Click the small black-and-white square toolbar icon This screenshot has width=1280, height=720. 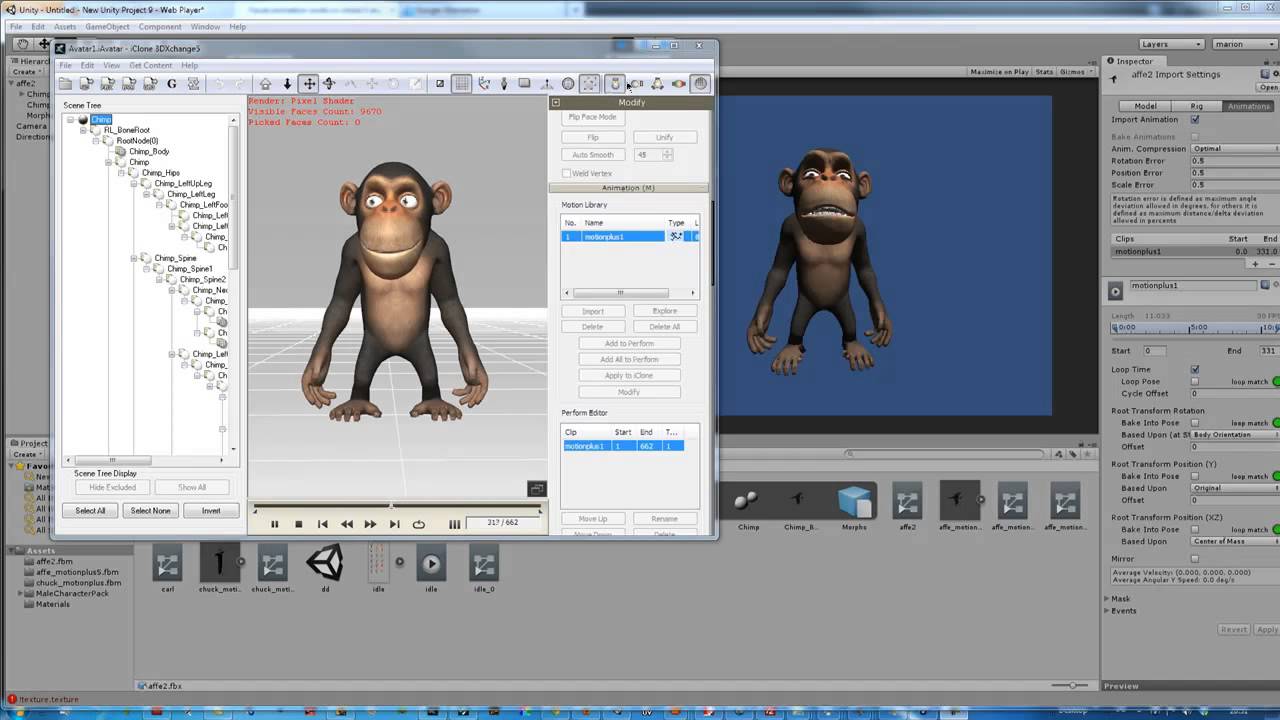pyautogui.click(x=440, y=84)
